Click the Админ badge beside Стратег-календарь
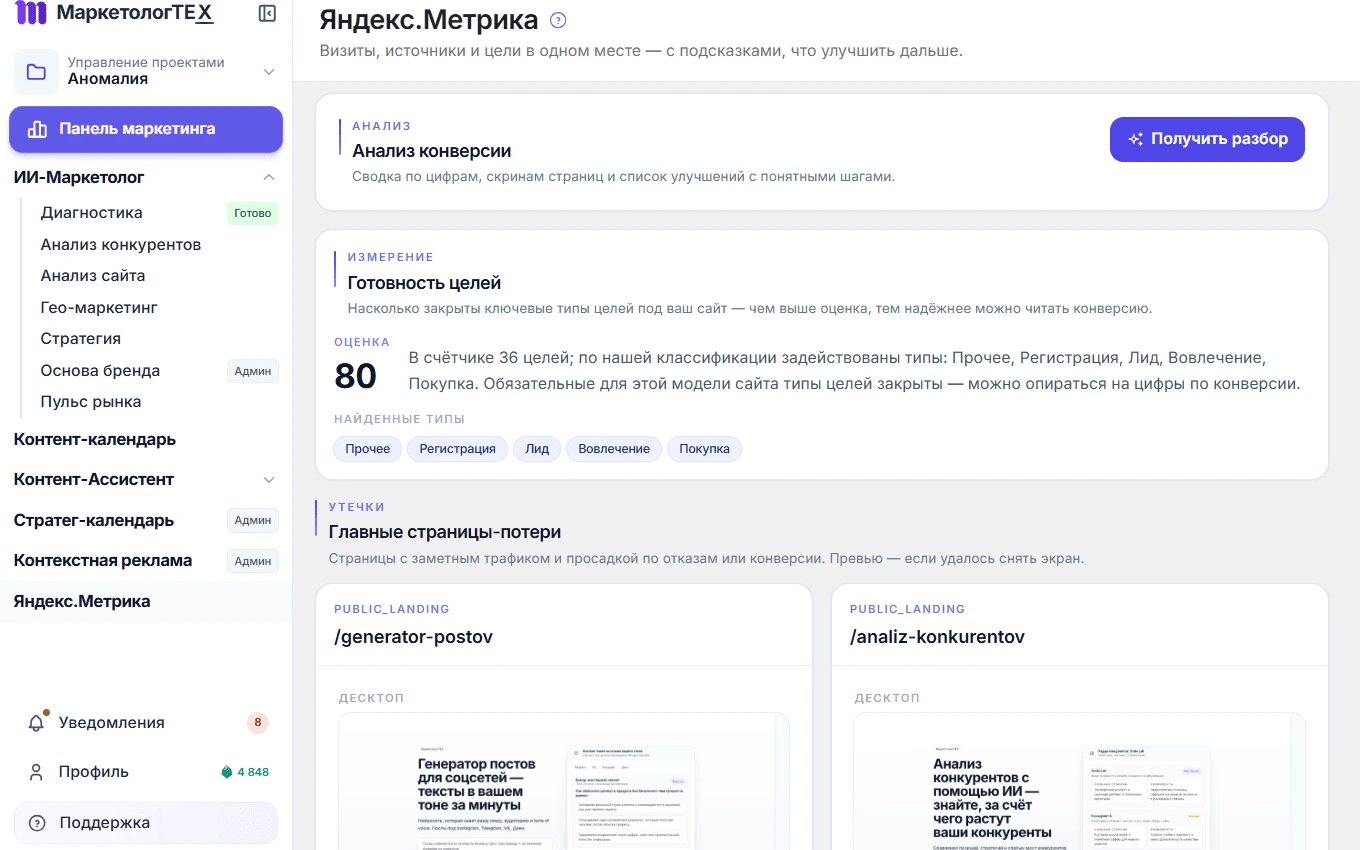 [253, 520]
